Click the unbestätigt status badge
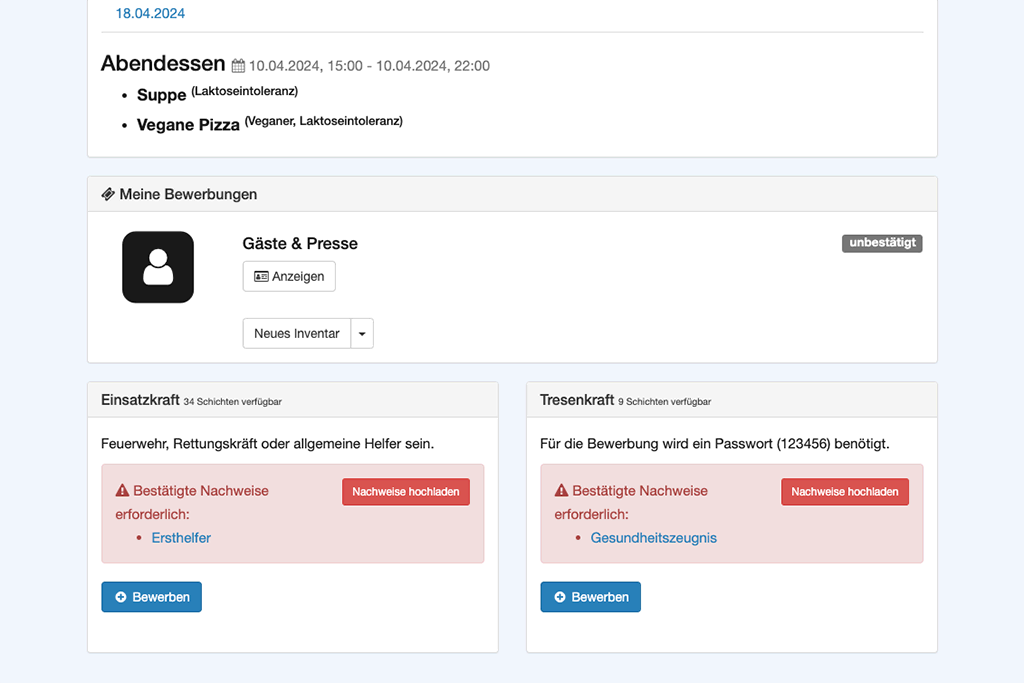The width and height of the screenshot is (1024, 683). (x=881, y=243)
